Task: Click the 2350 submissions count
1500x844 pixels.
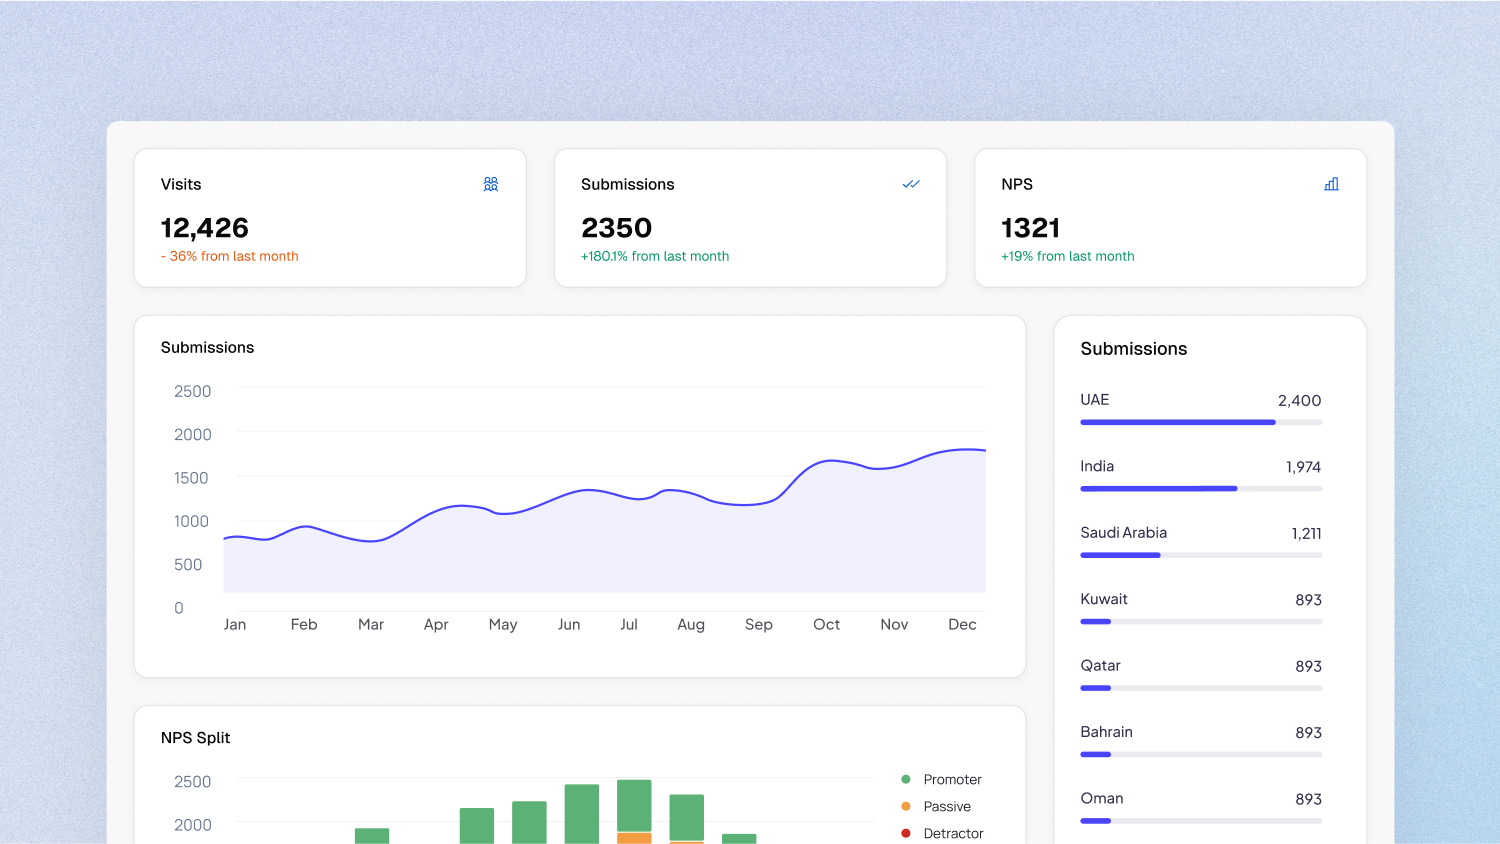Action: [616, 228]
